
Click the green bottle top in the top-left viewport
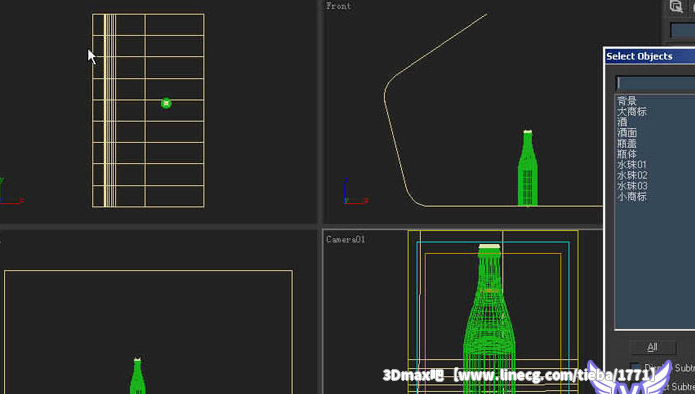(x=166, y=103)
